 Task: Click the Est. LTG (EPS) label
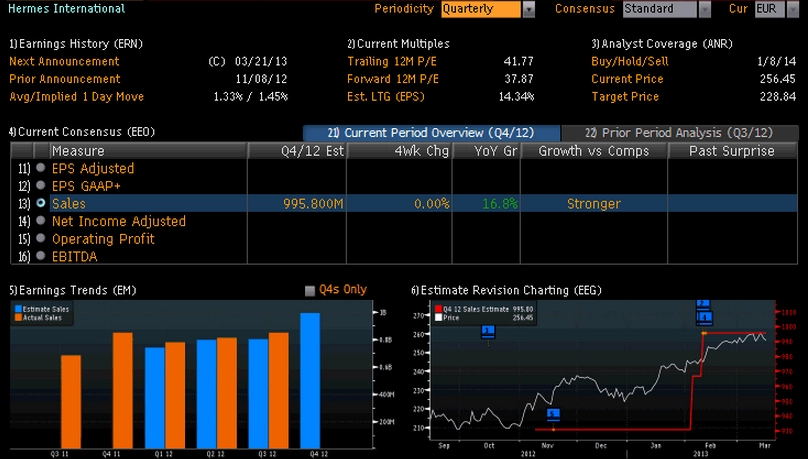point(385,96)
